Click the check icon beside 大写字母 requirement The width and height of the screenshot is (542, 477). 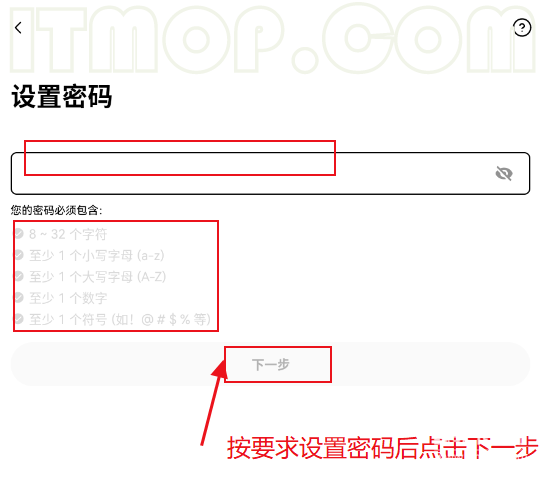pyautogui.click(x=19, y=276)
